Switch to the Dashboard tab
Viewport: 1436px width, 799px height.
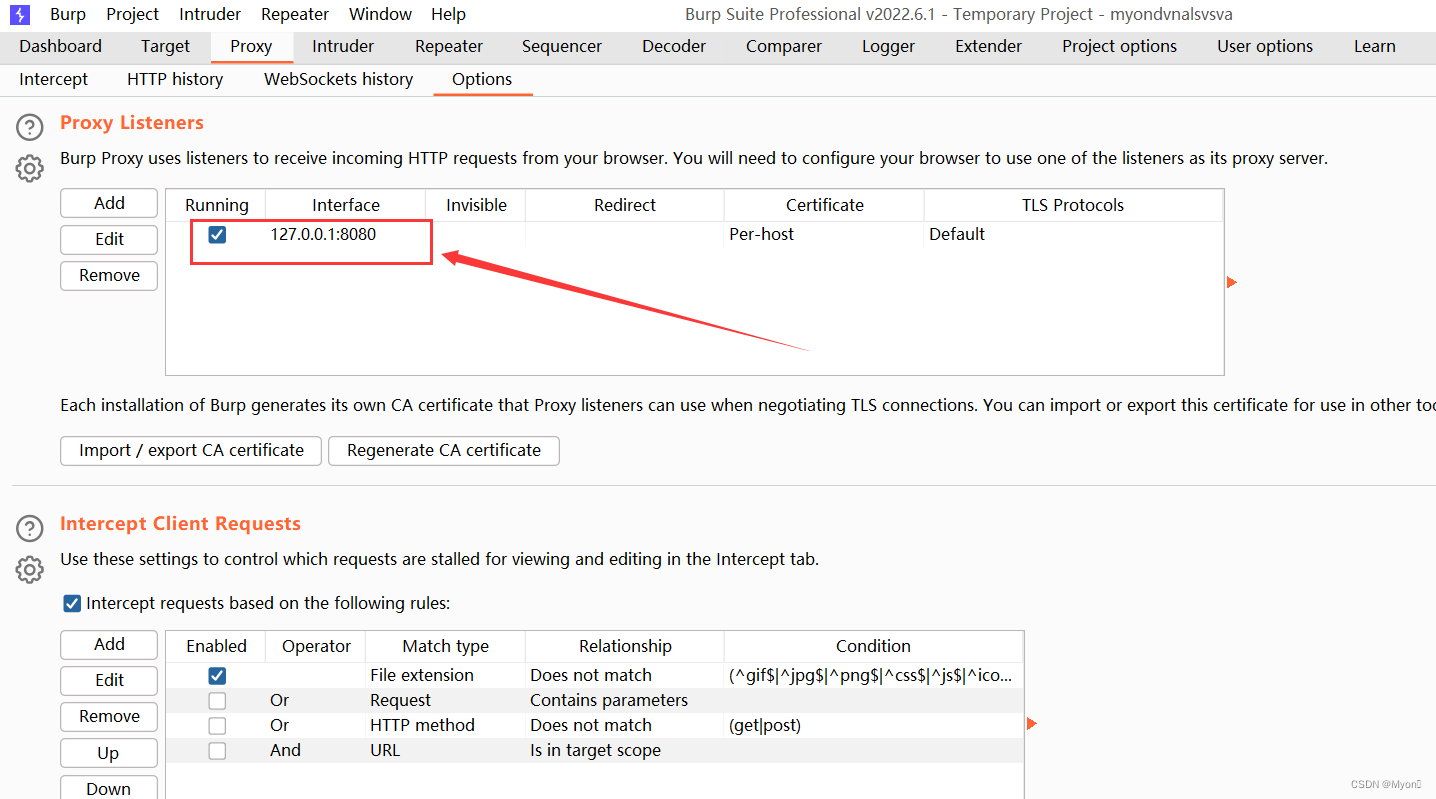(60, 46)
